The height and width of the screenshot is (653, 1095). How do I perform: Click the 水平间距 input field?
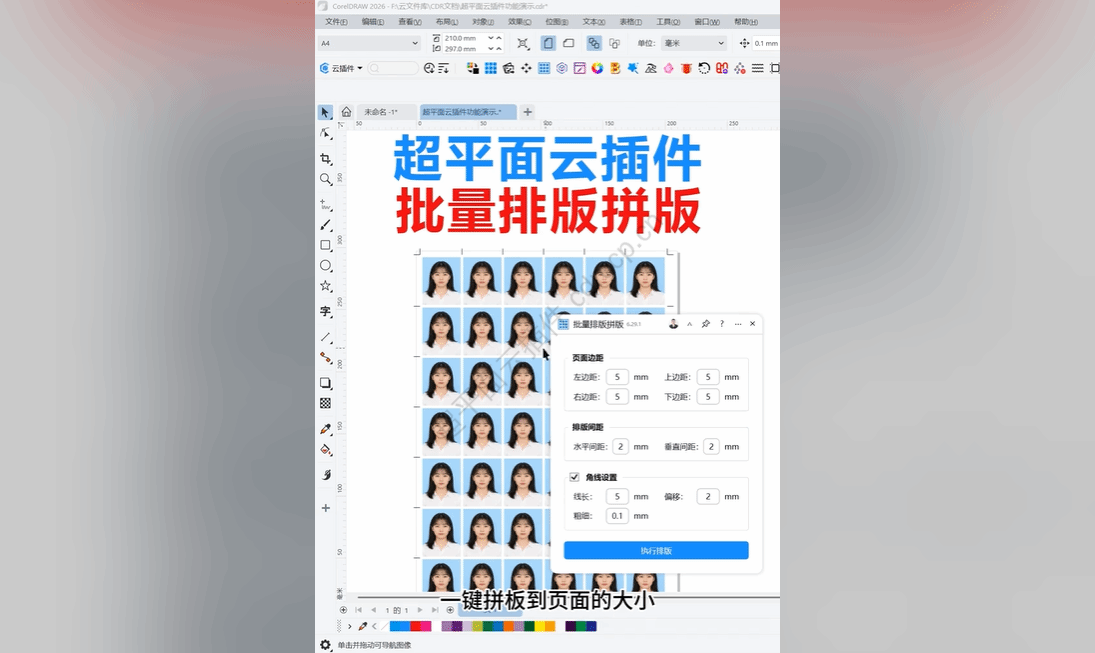620,446
